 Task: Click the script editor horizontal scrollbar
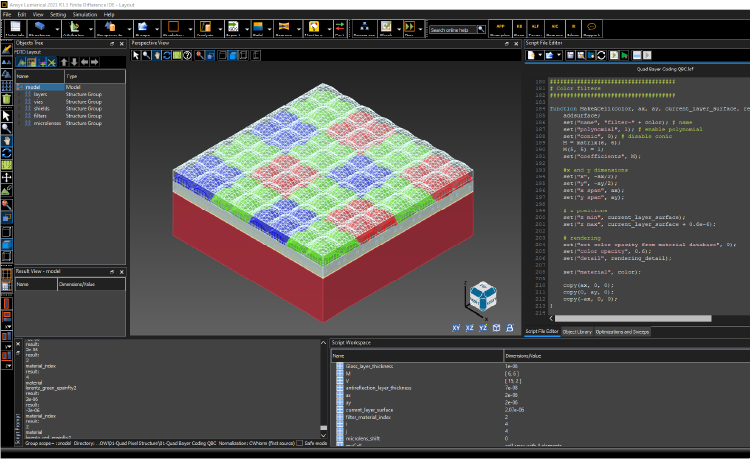(632, 318)
